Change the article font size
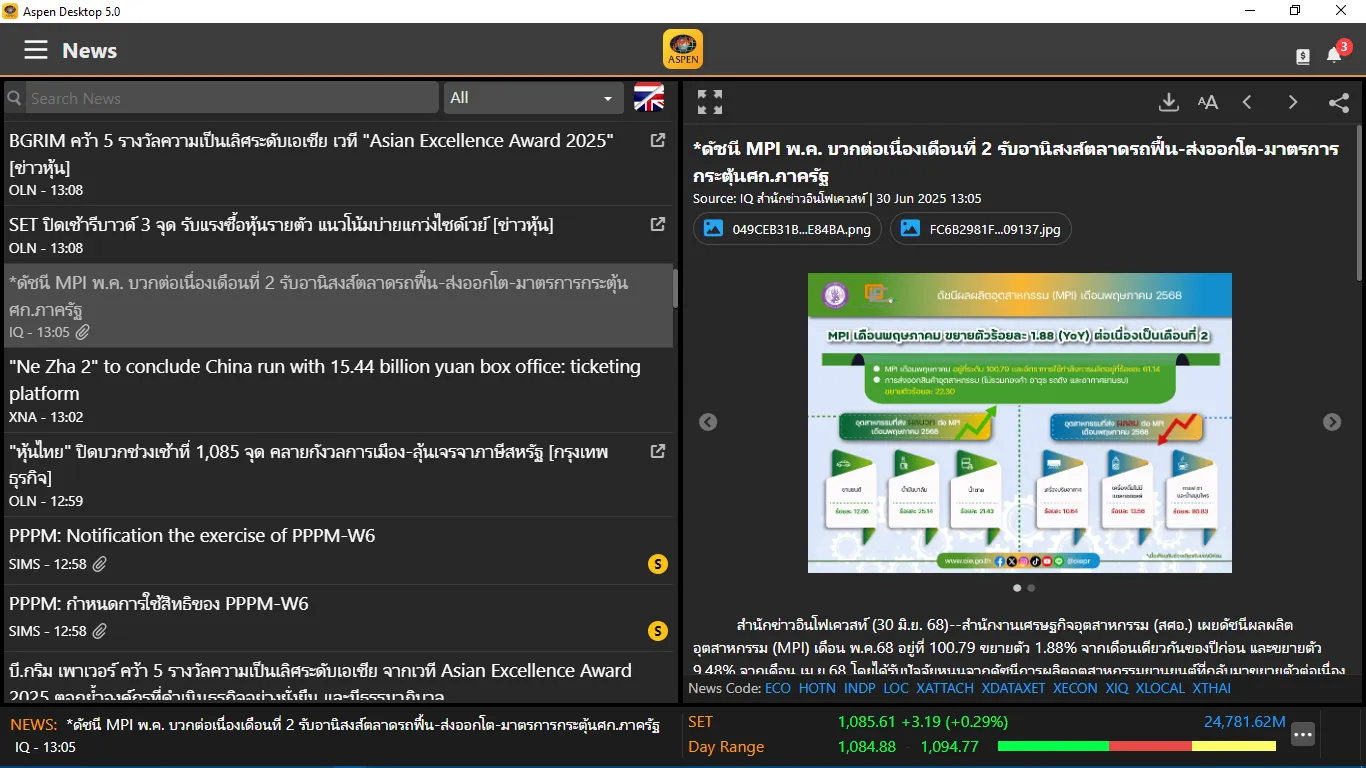The image size is (1366, 768). 1208,102
